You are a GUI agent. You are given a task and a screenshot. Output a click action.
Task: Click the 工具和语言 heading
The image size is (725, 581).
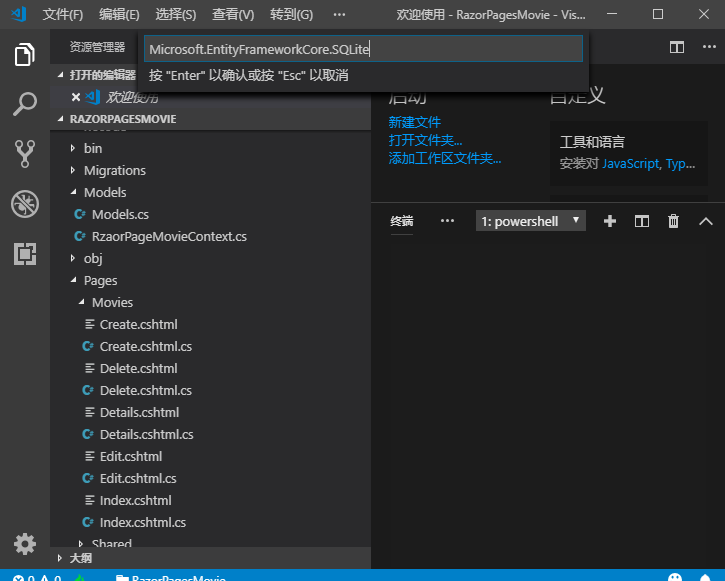coord(592,142)
